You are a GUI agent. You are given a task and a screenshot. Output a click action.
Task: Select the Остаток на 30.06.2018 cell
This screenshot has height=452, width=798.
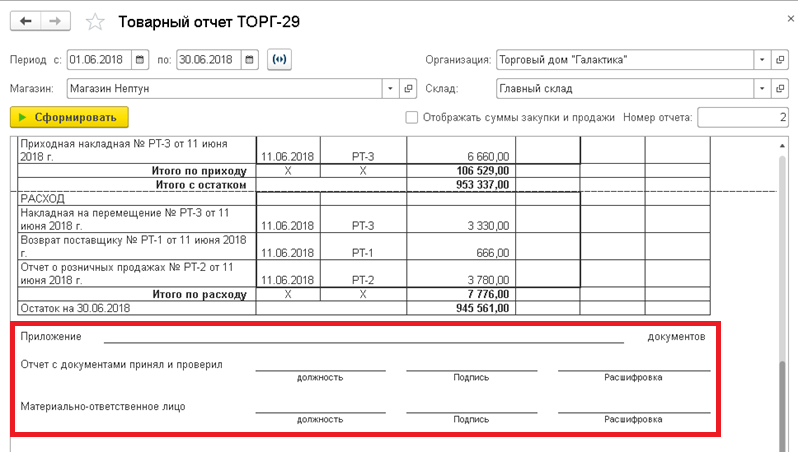(x=136, y=308)
